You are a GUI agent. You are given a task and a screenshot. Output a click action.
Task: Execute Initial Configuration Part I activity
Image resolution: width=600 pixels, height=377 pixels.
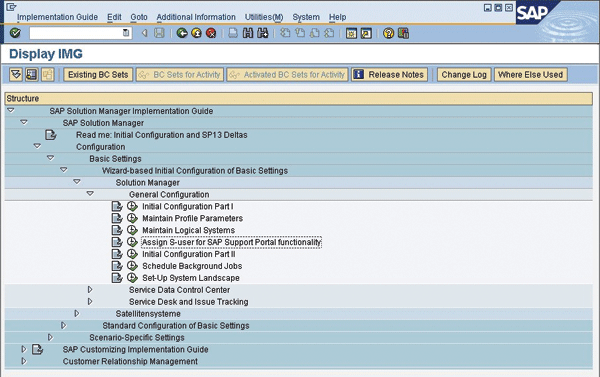[x=132, y=206]
